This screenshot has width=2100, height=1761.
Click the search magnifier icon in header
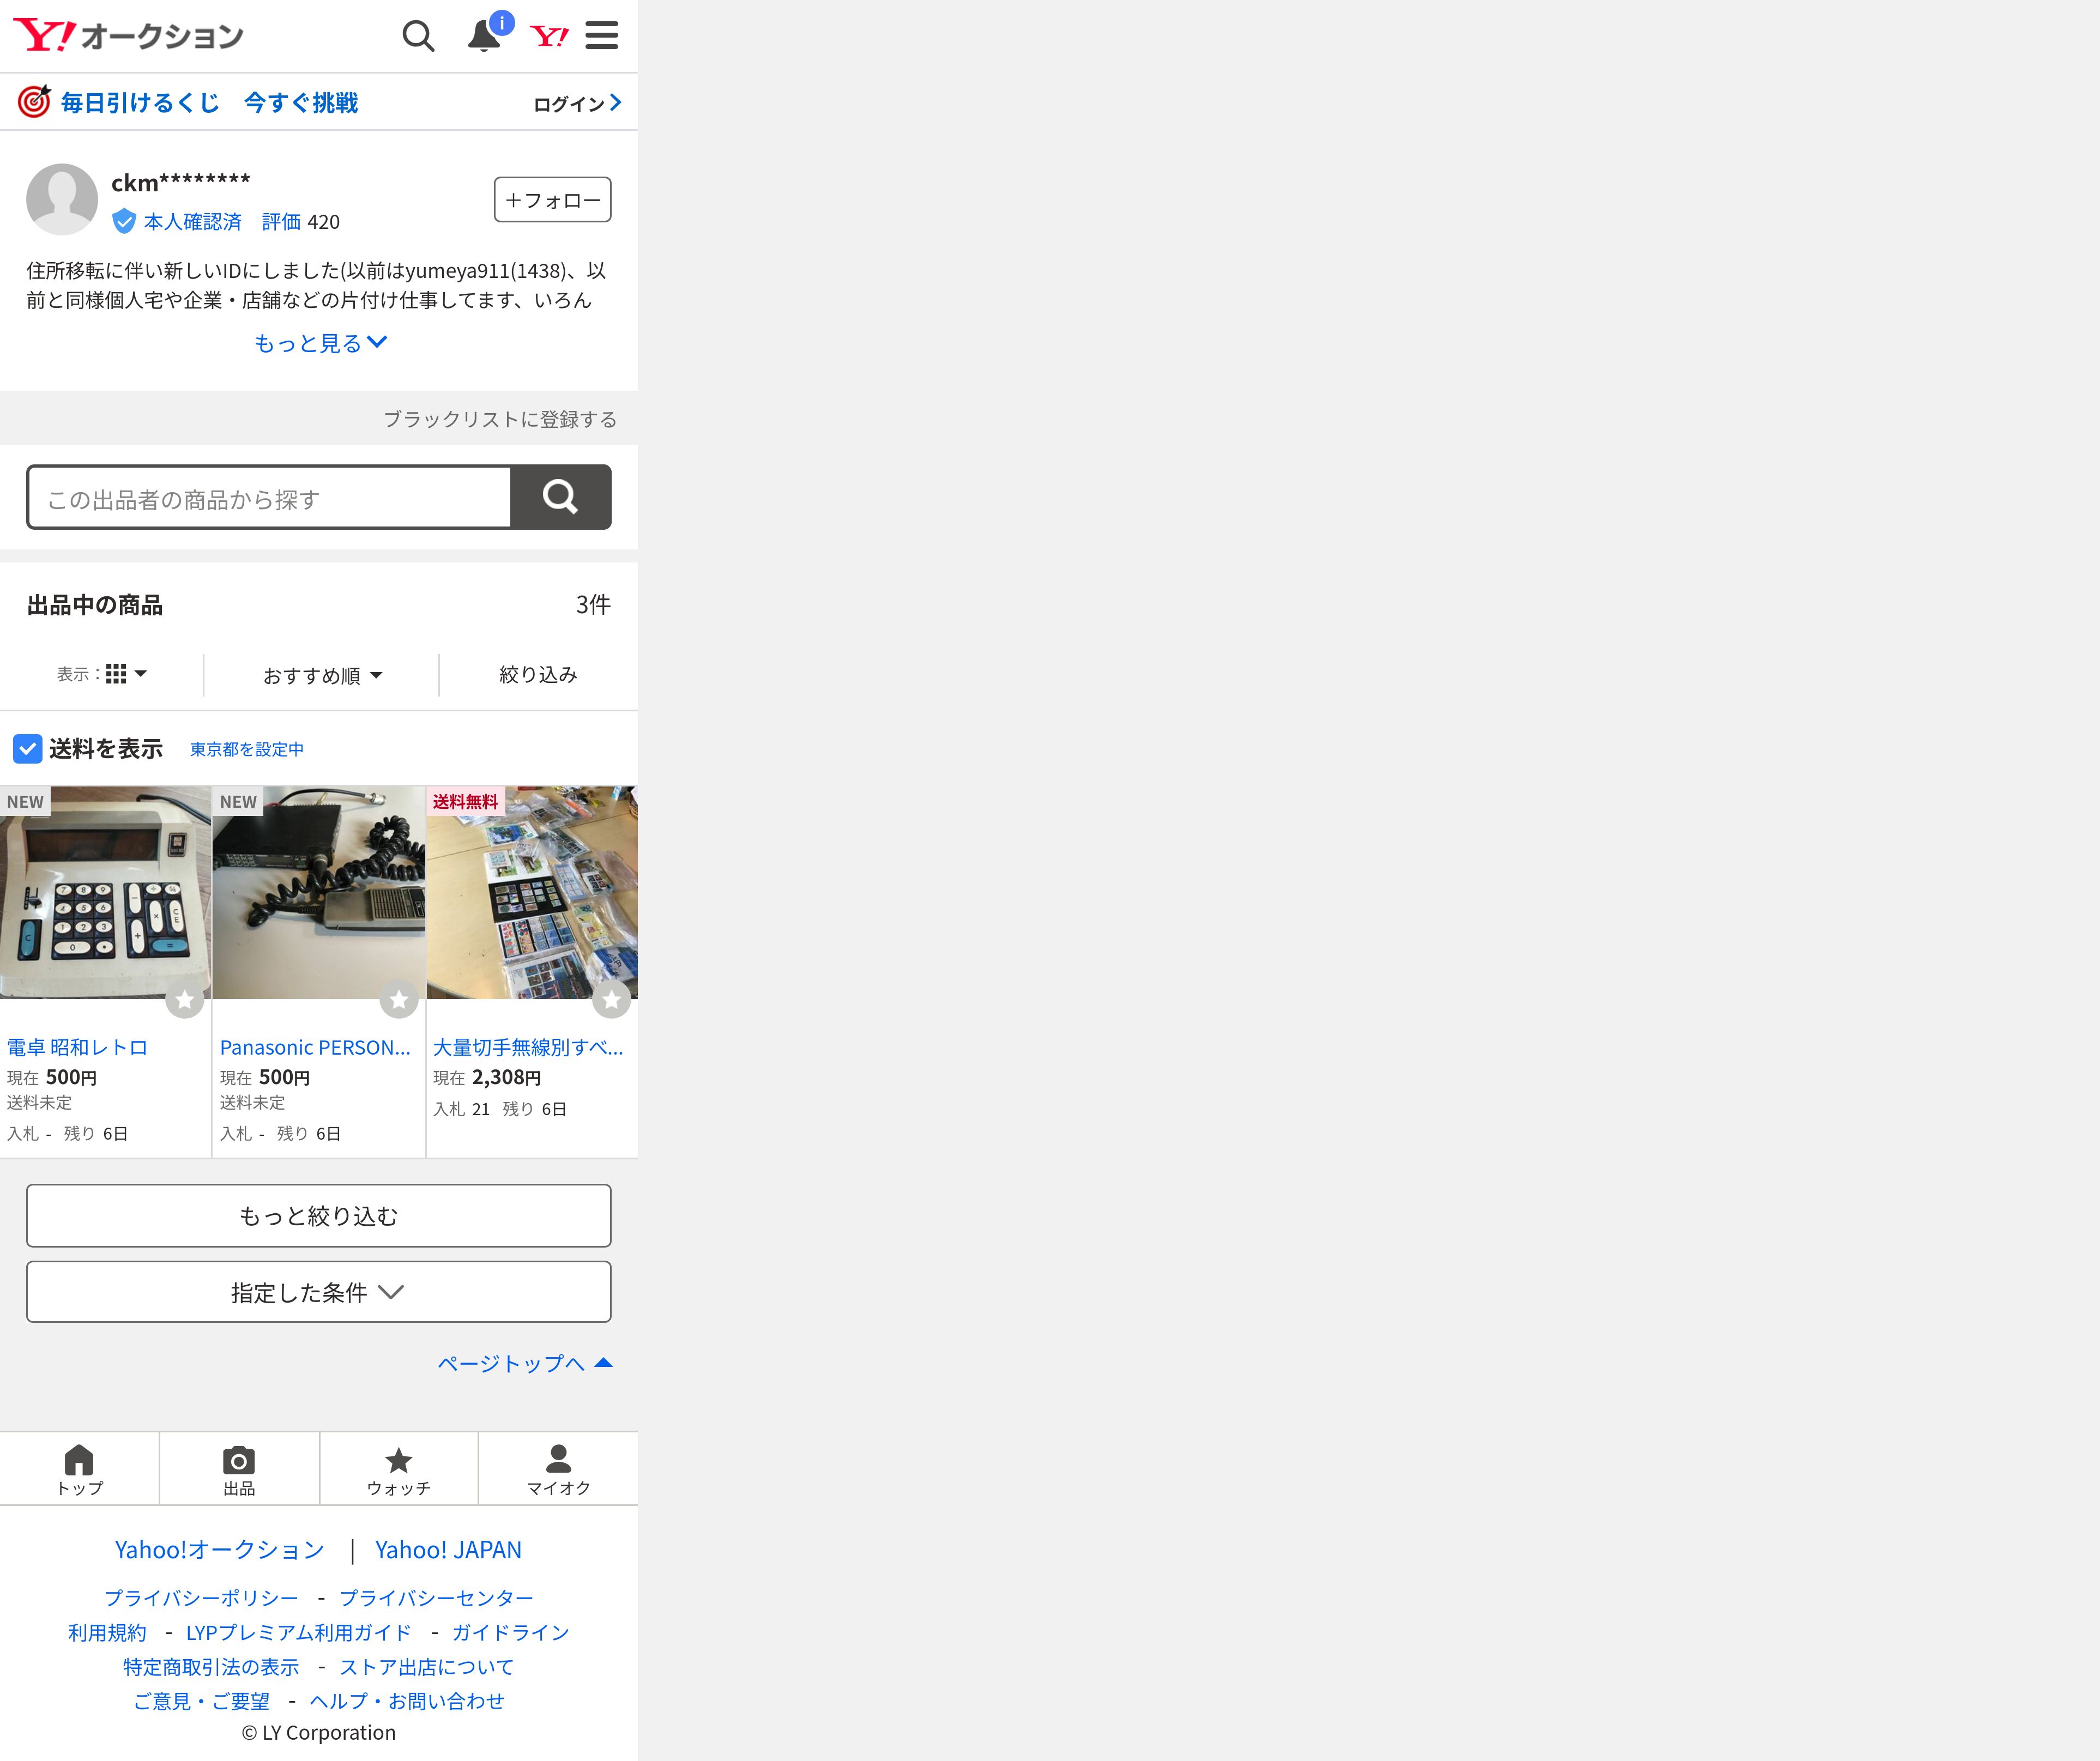(418, 37)
